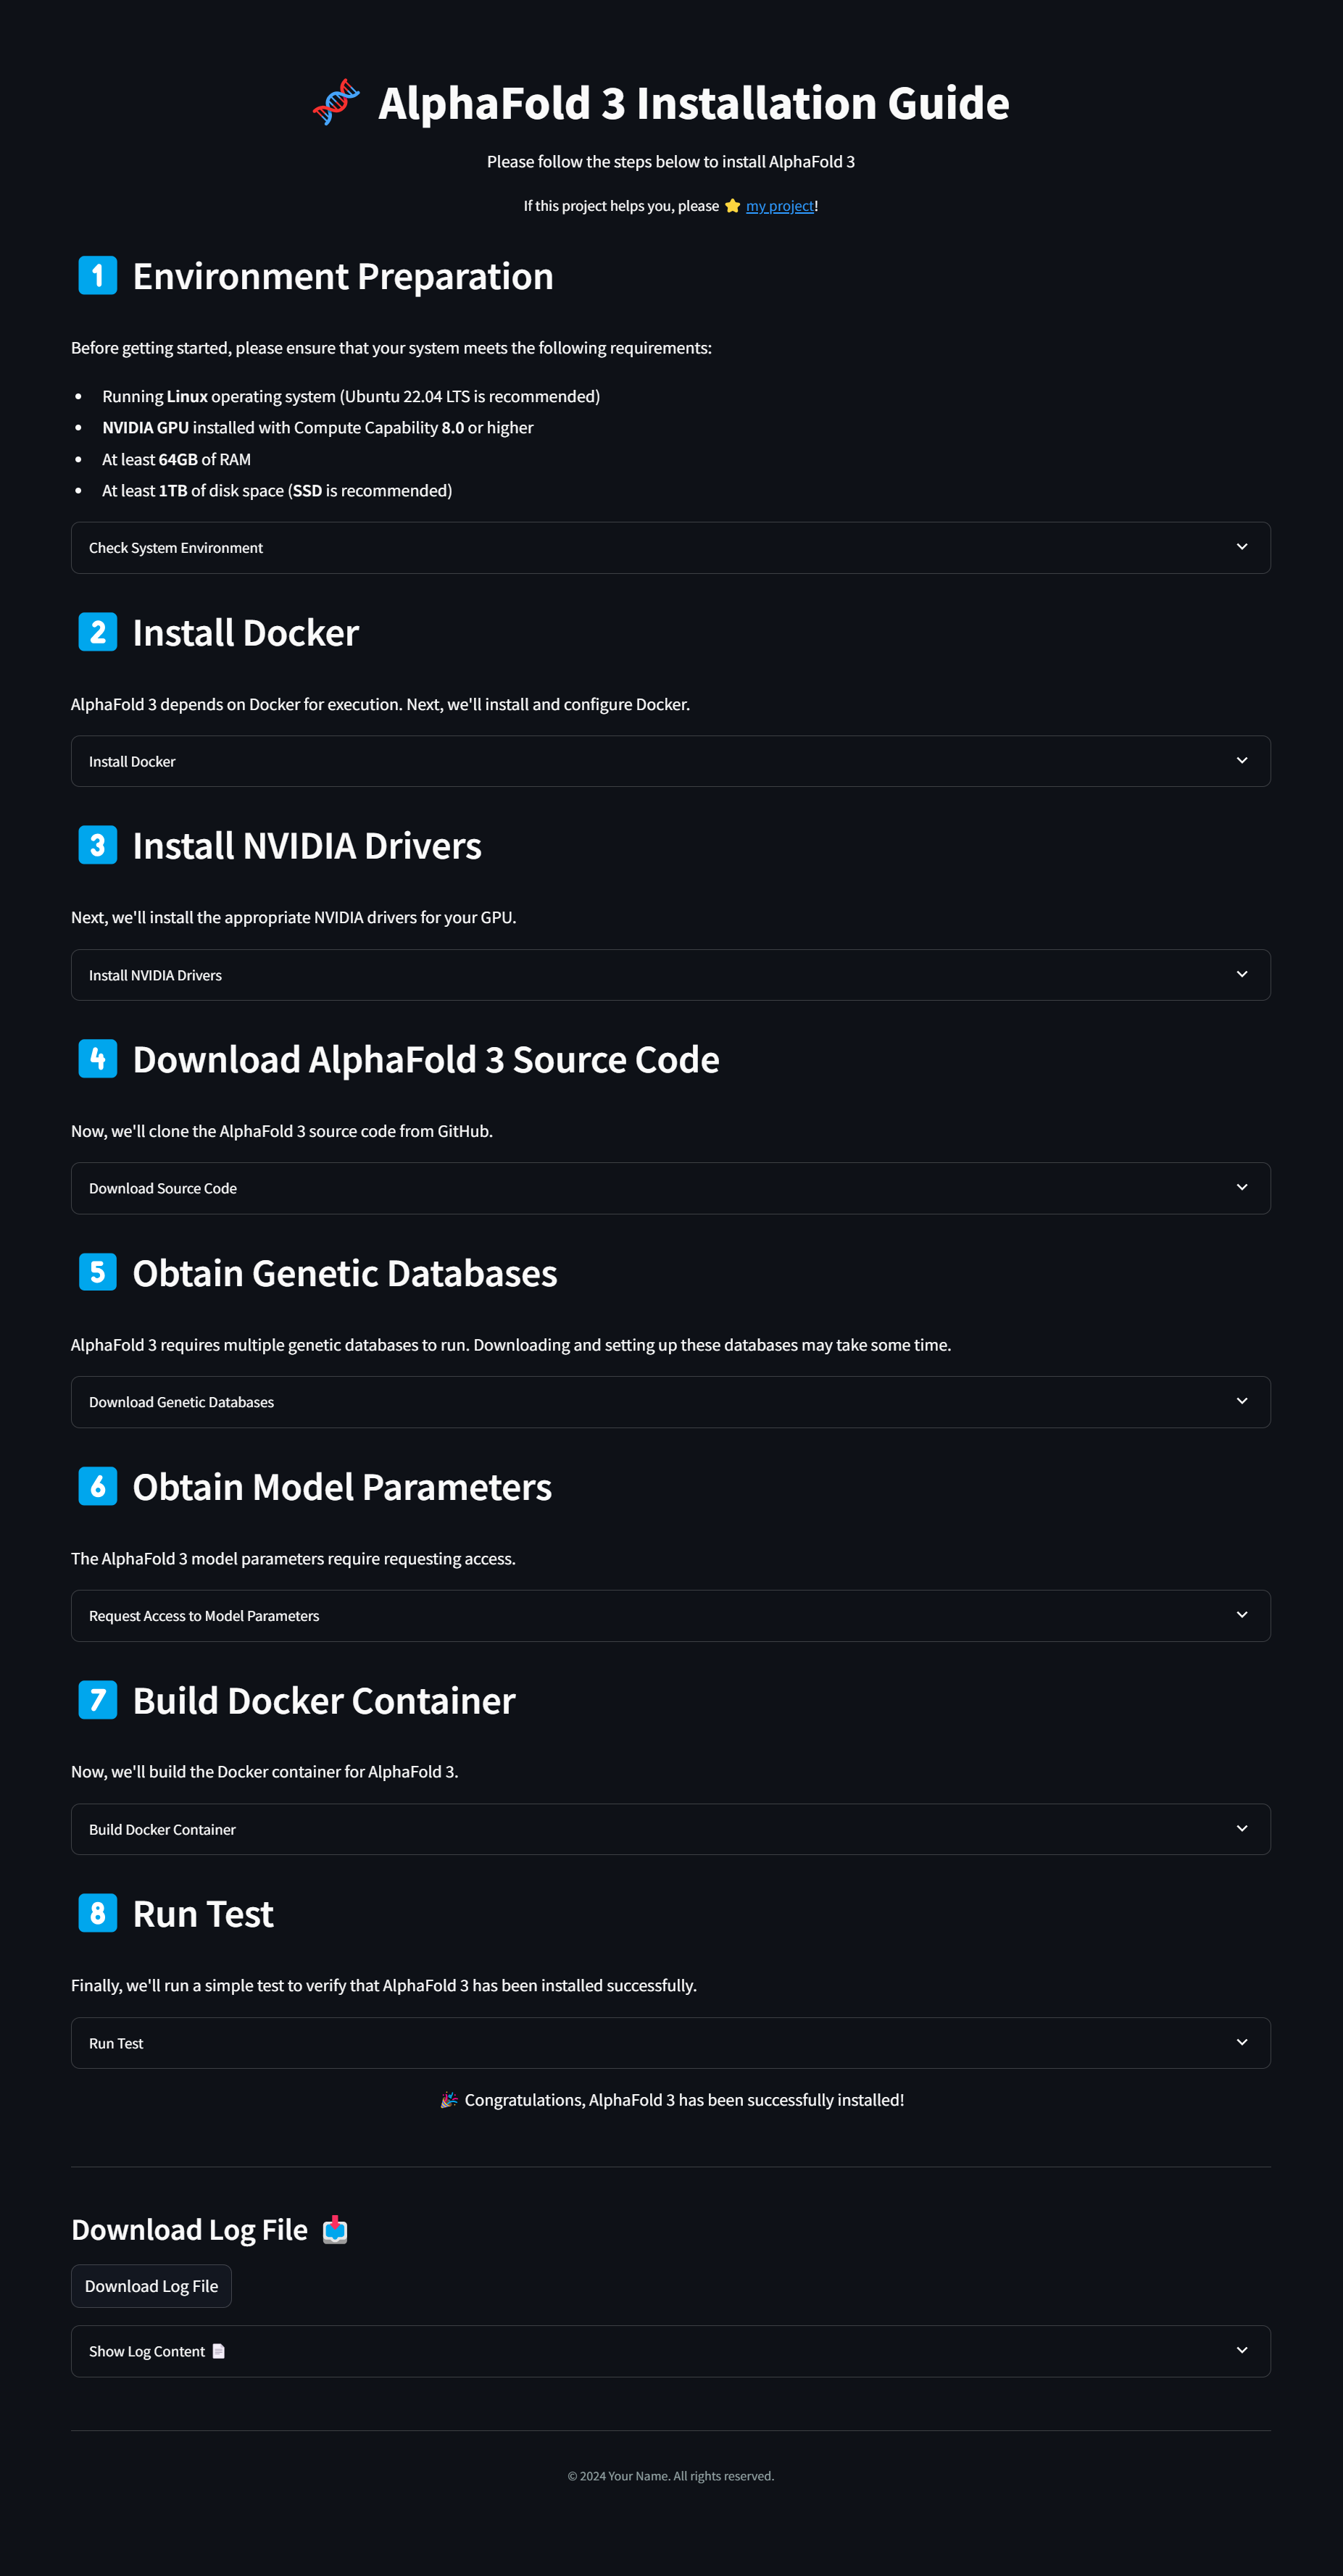
Task: Open the my project link
Action: click(x=779, y=206)
